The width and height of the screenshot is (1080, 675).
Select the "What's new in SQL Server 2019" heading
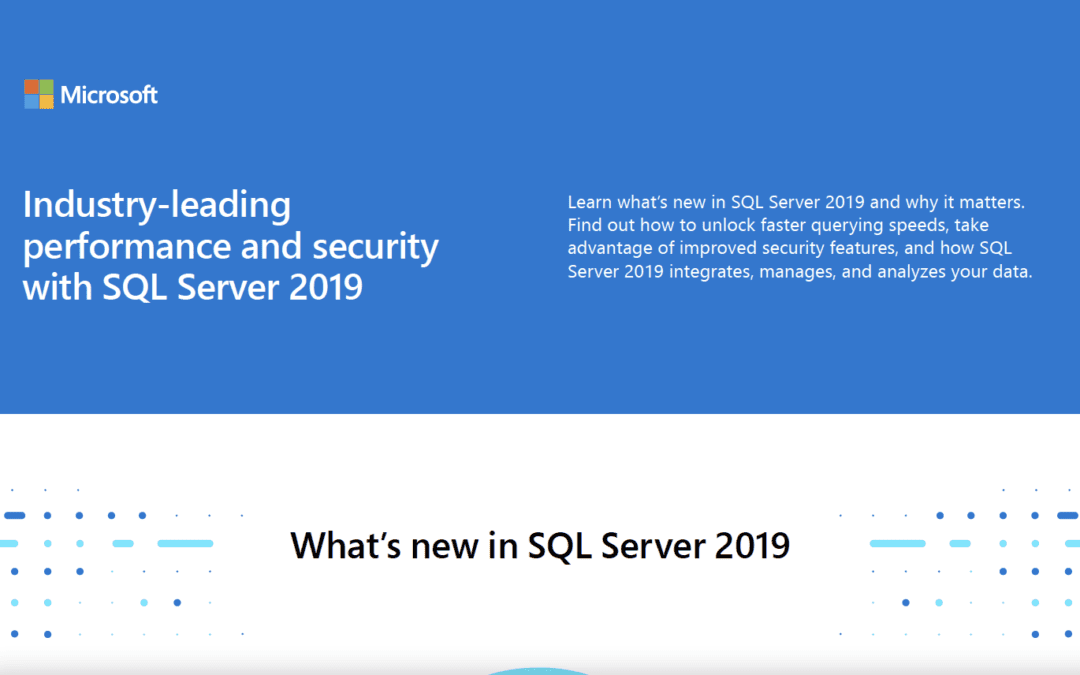click(540, 546)
